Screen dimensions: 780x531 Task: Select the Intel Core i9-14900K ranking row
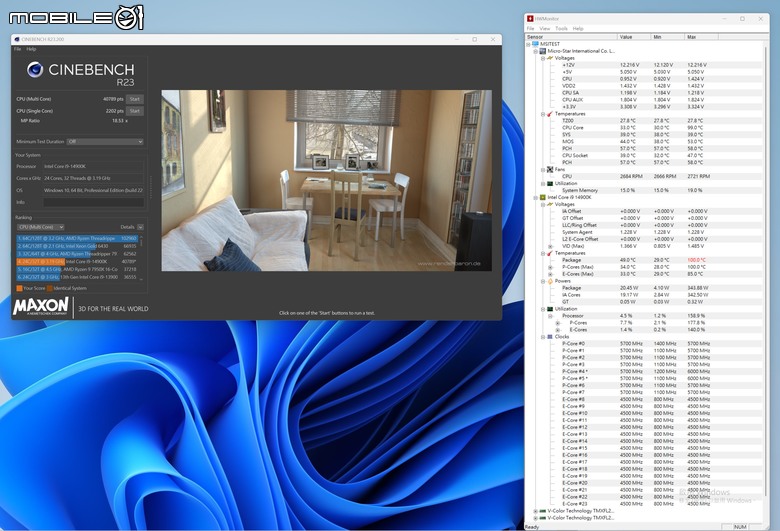(77, 261)
